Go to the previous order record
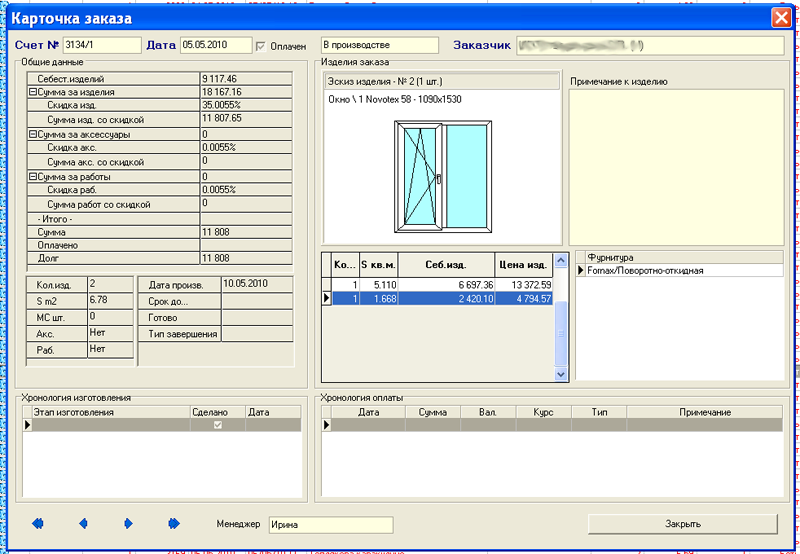800x554 pixels. tap(83, 523)
